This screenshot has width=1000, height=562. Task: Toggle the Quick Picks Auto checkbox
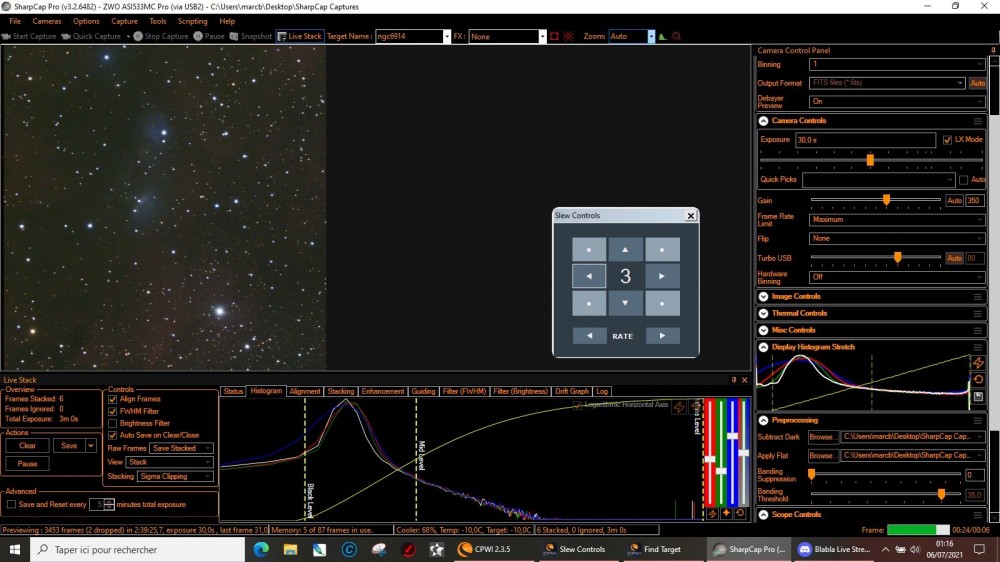pos(964,180)
